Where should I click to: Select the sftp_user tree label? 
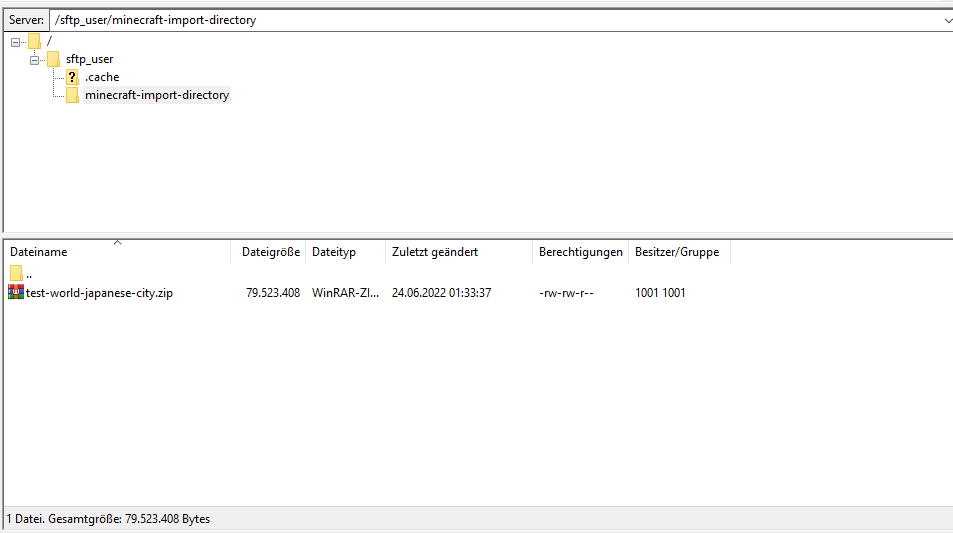[89, 59]
